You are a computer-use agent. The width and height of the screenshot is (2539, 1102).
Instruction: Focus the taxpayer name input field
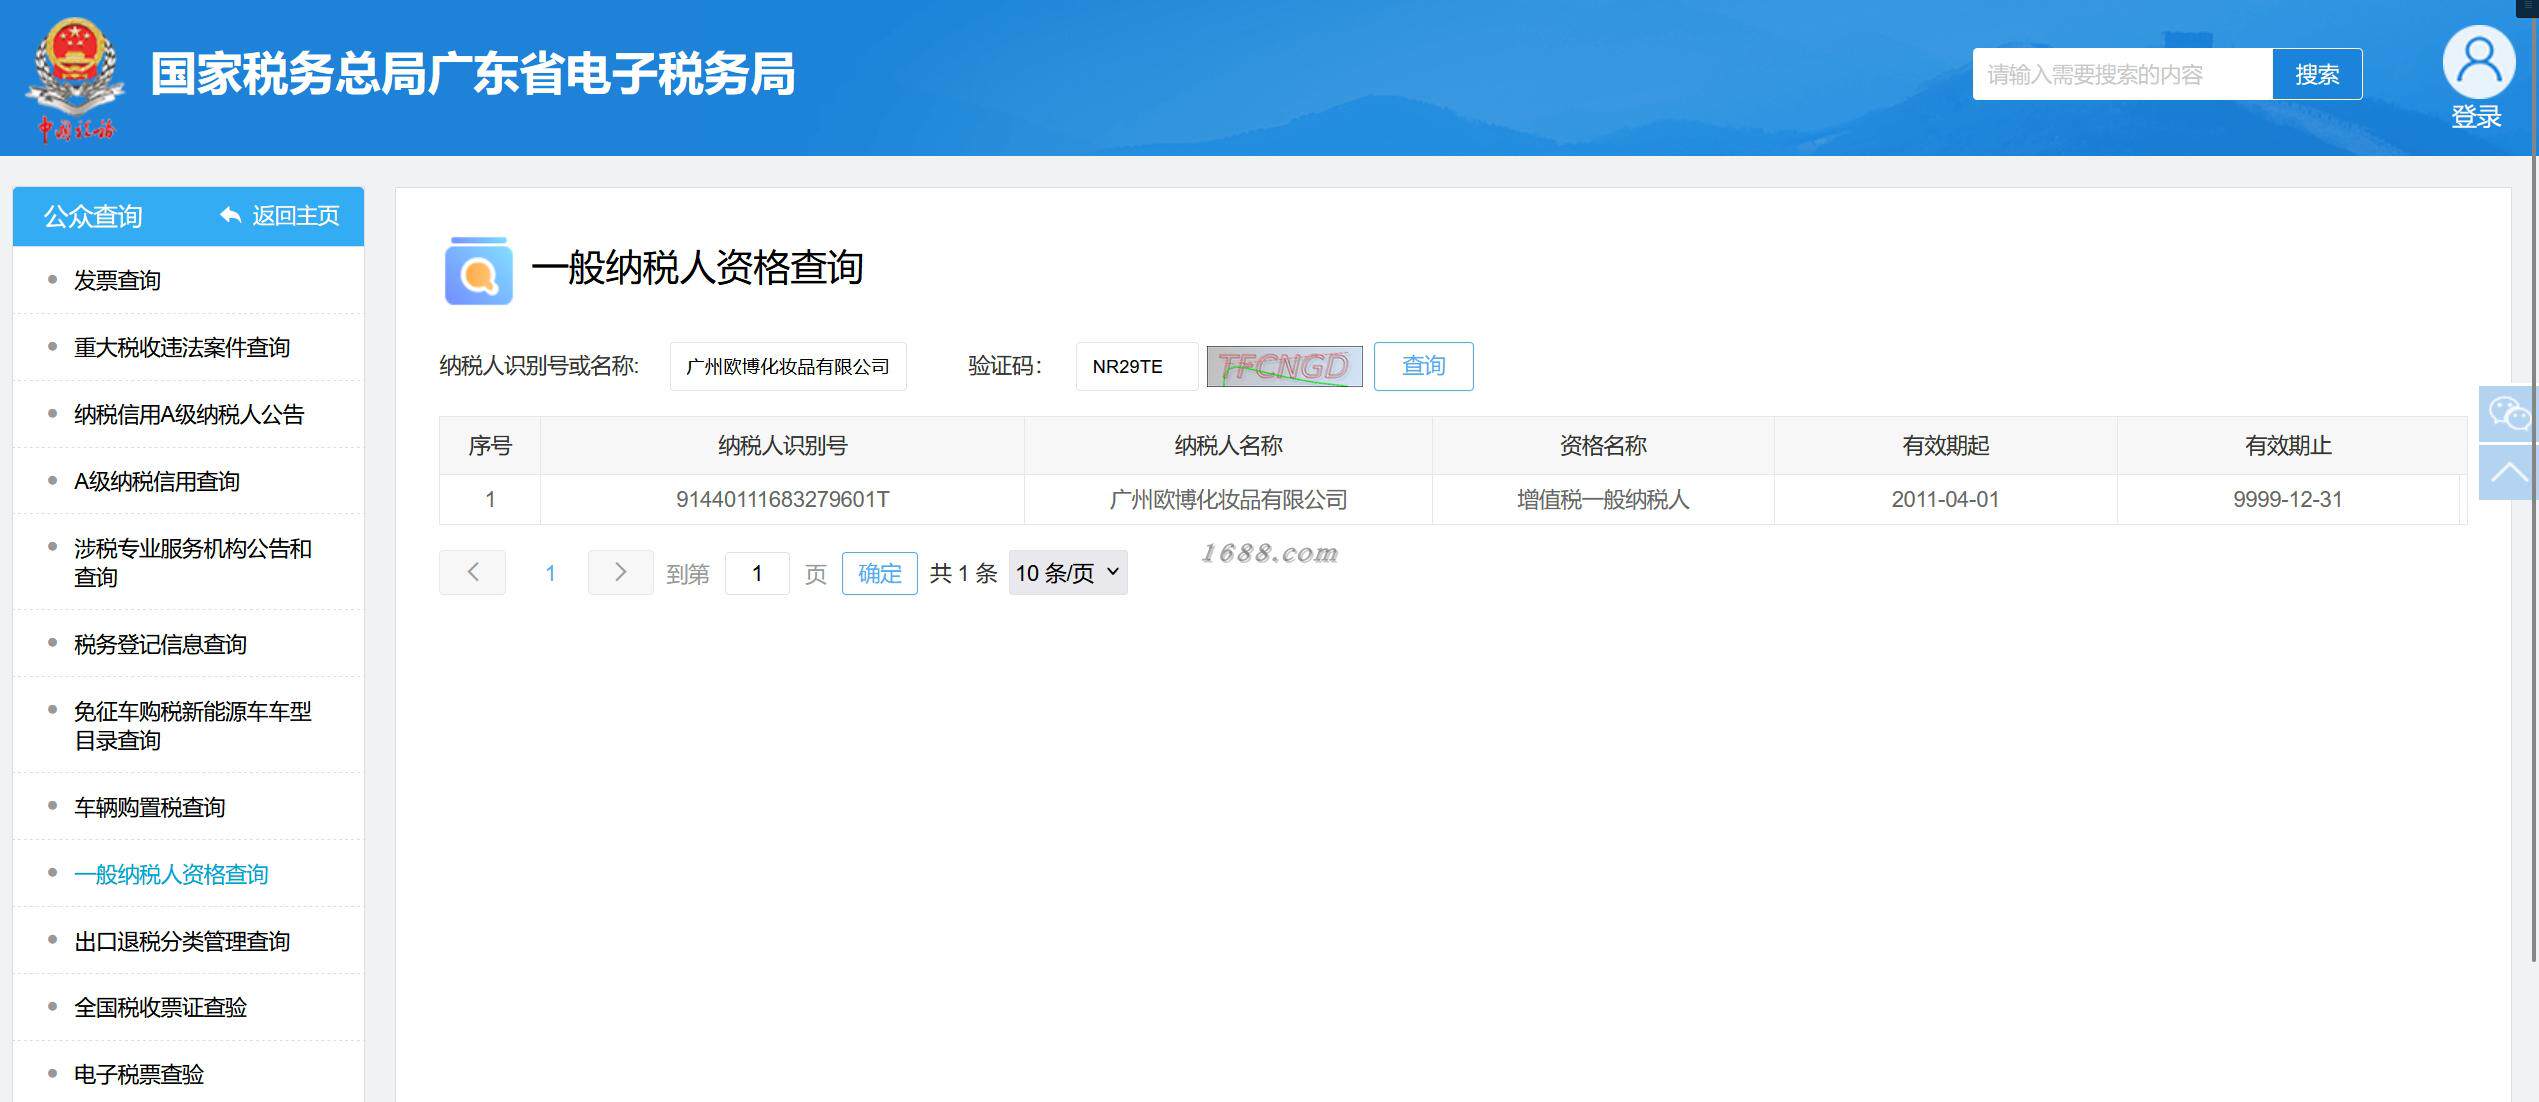click(x=787, y=367)
